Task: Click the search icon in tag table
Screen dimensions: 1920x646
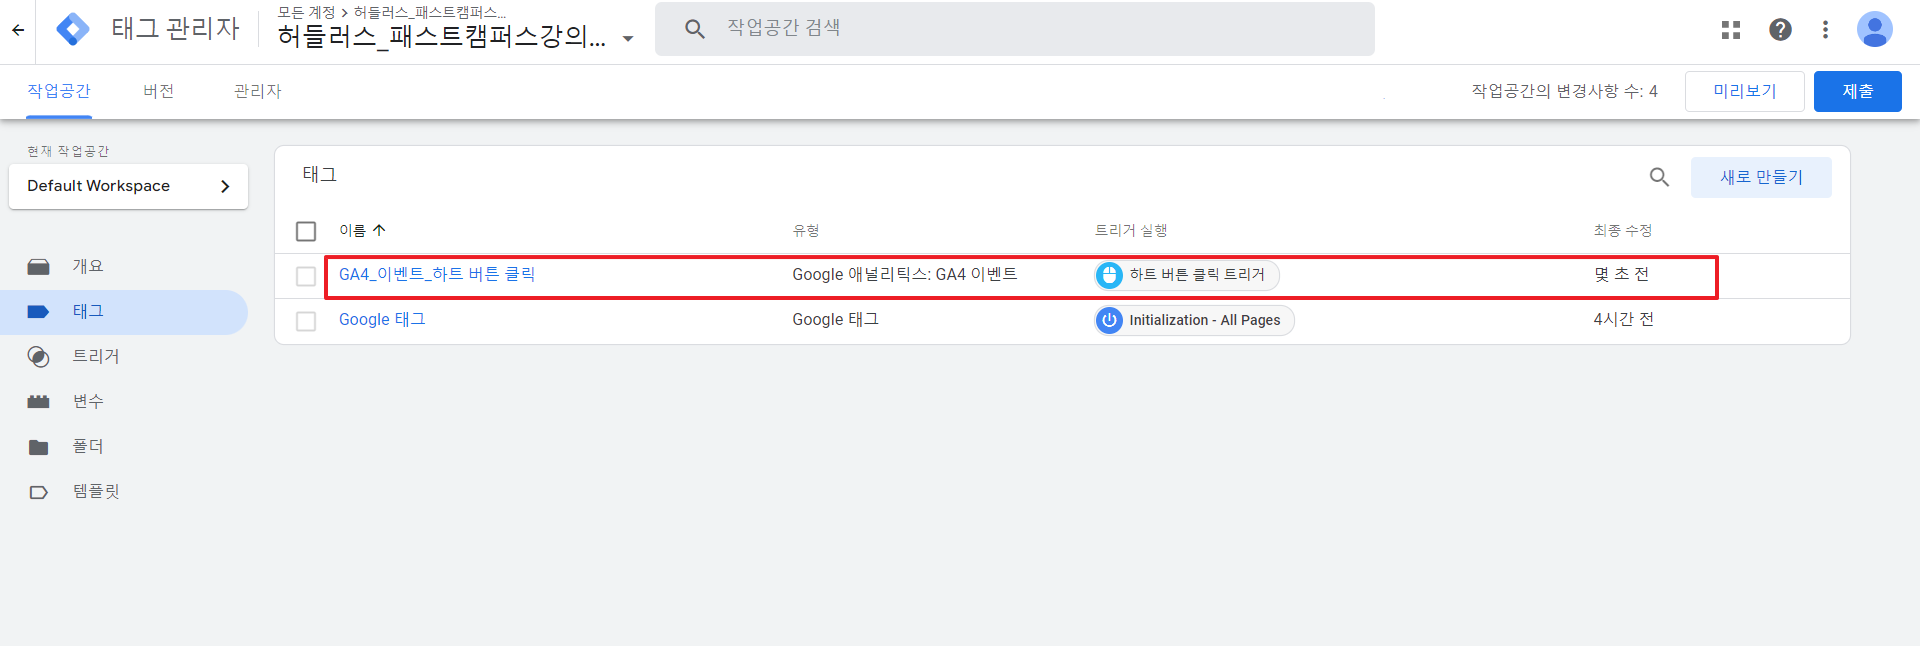Action: pyautogui.click(x=1659, y=177)
